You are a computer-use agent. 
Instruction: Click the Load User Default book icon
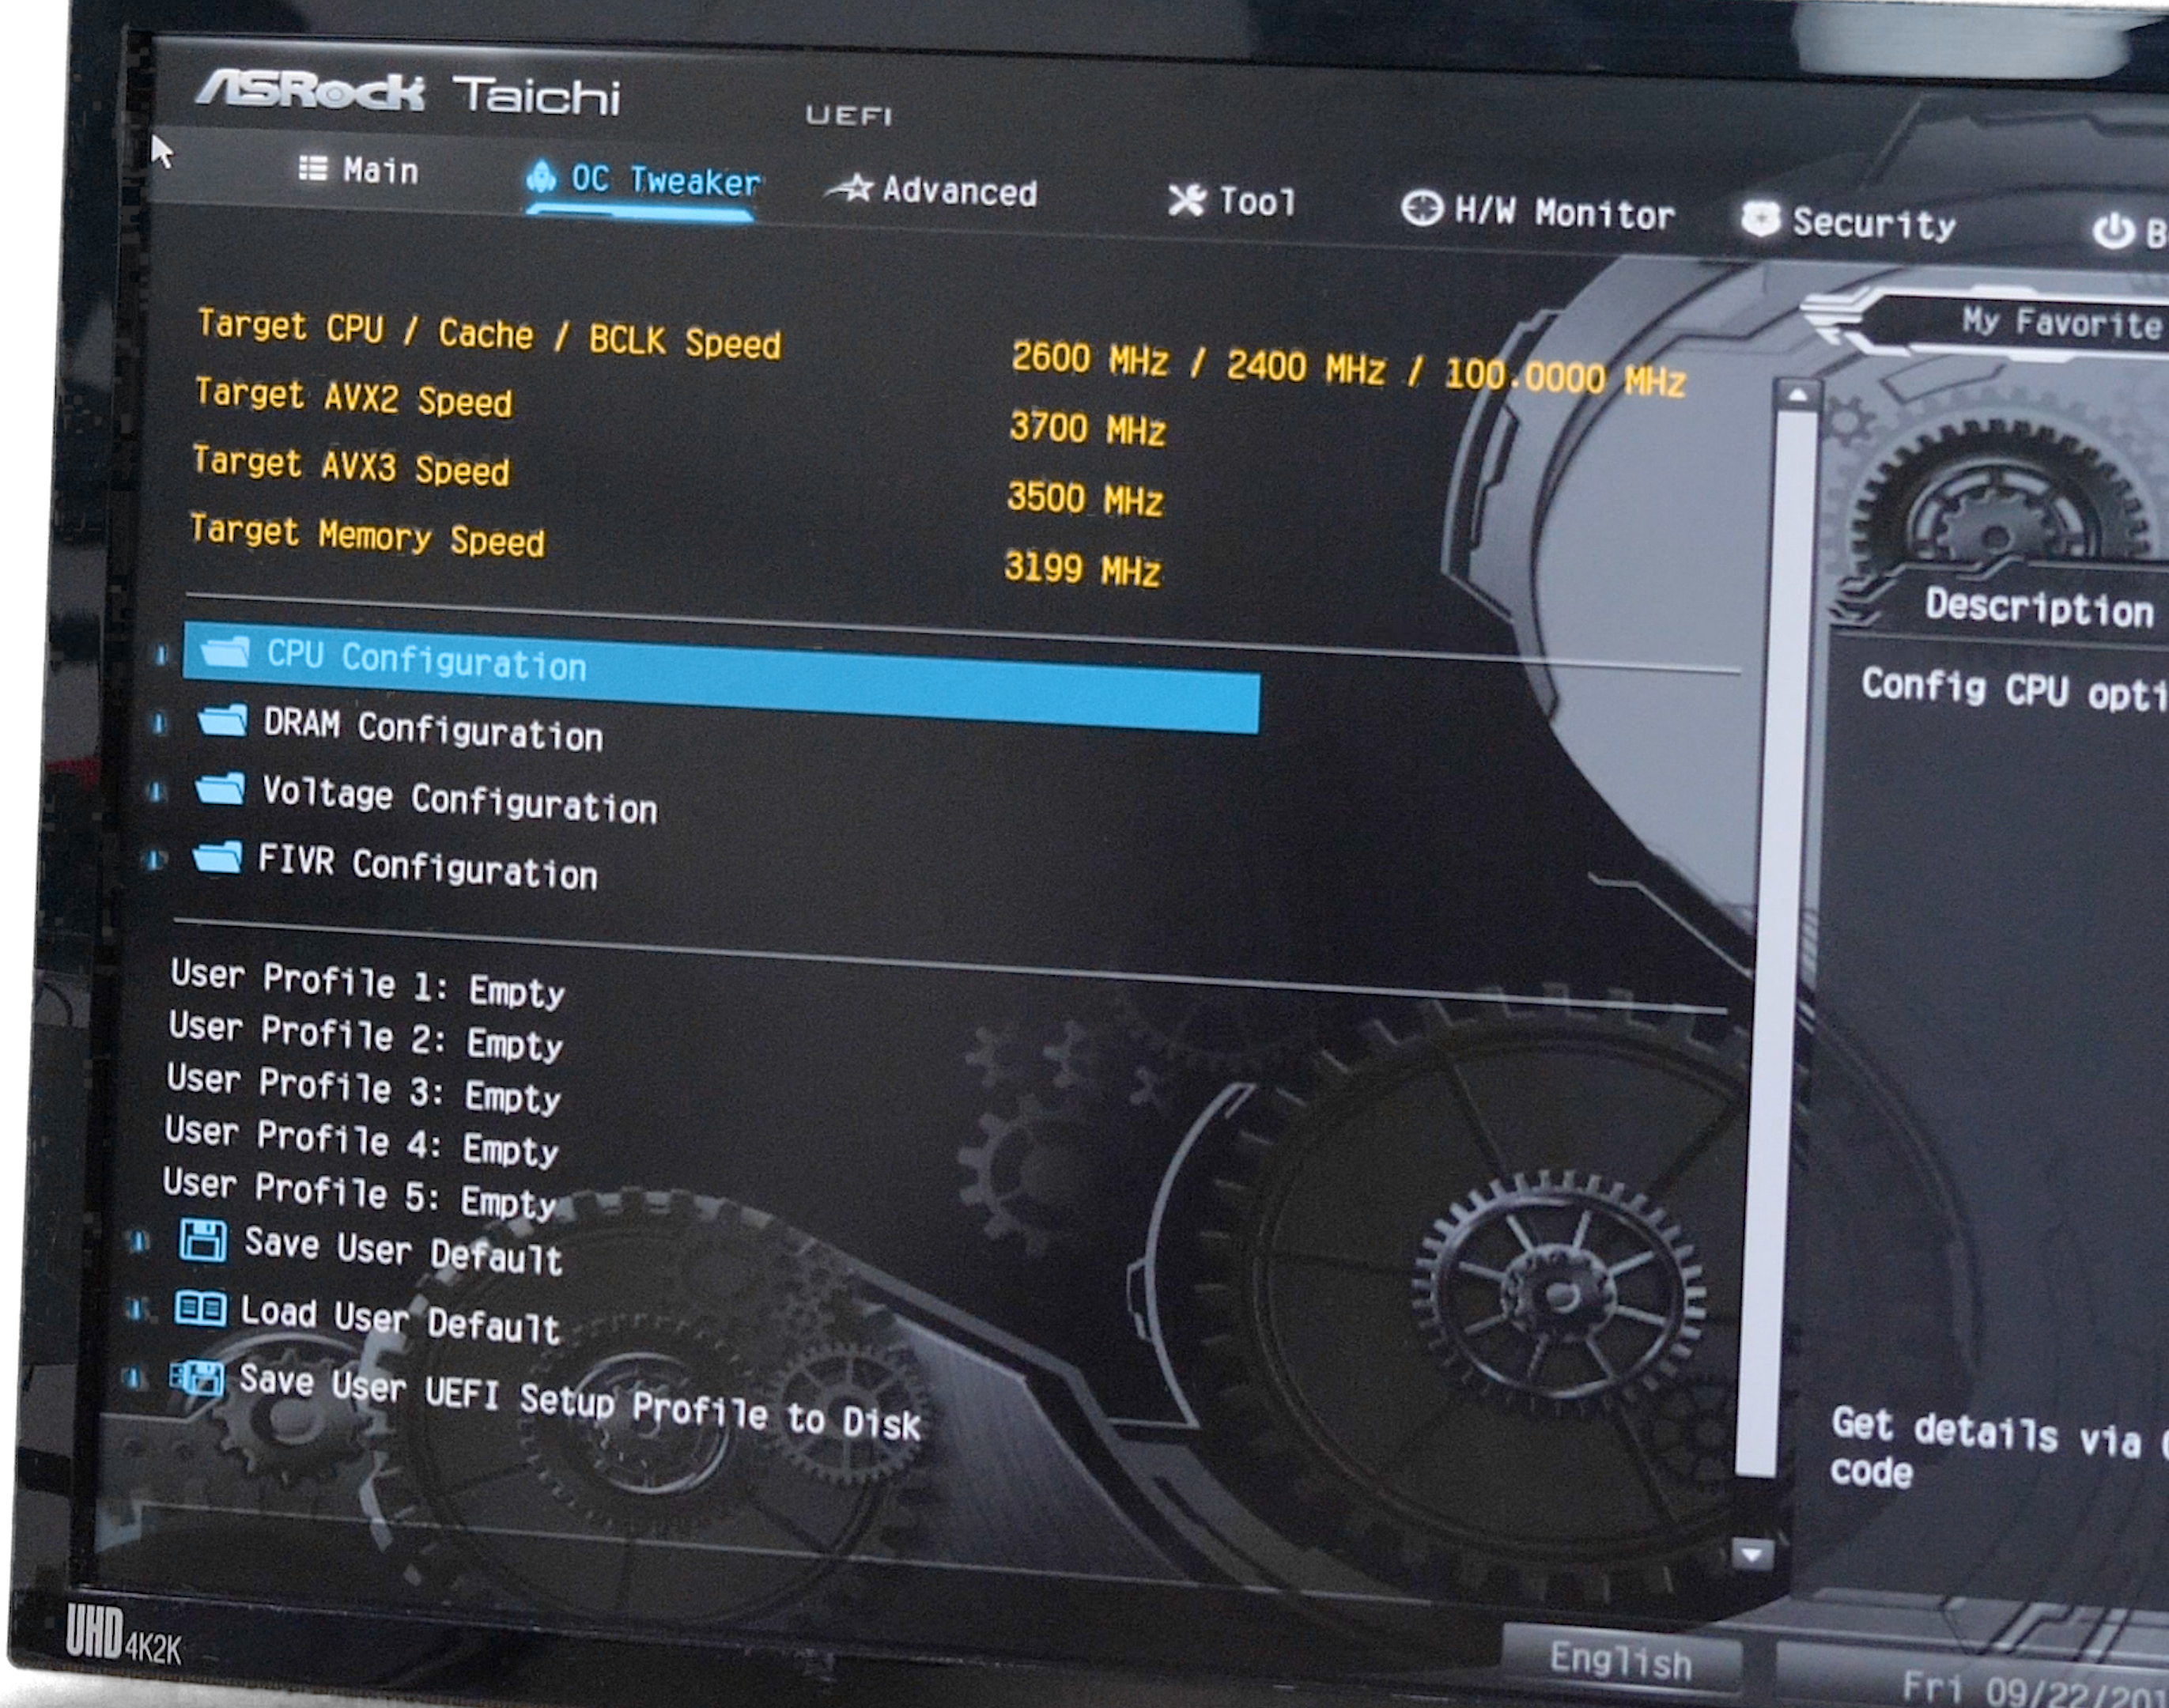200,1308
